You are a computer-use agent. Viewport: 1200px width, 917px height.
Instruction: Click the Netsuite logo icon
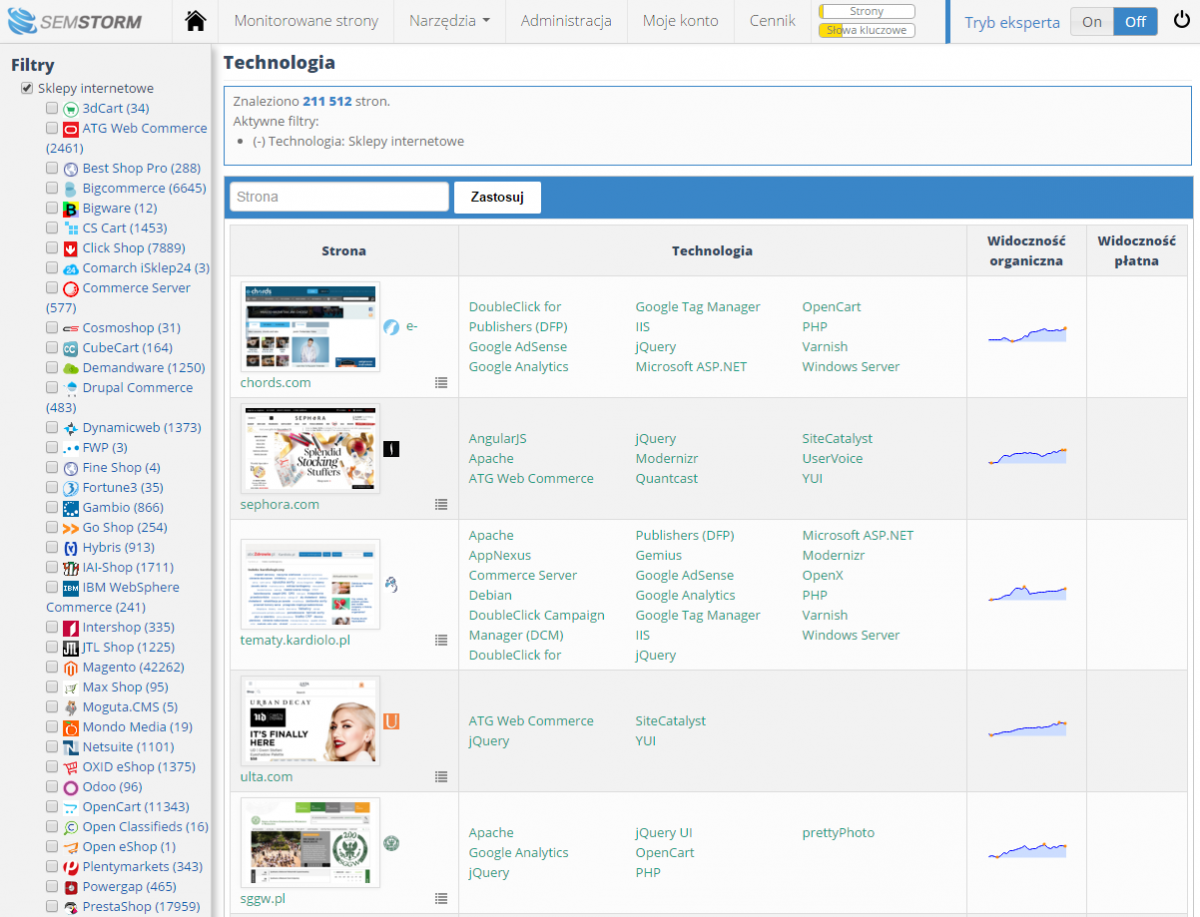tap(71, 748)
